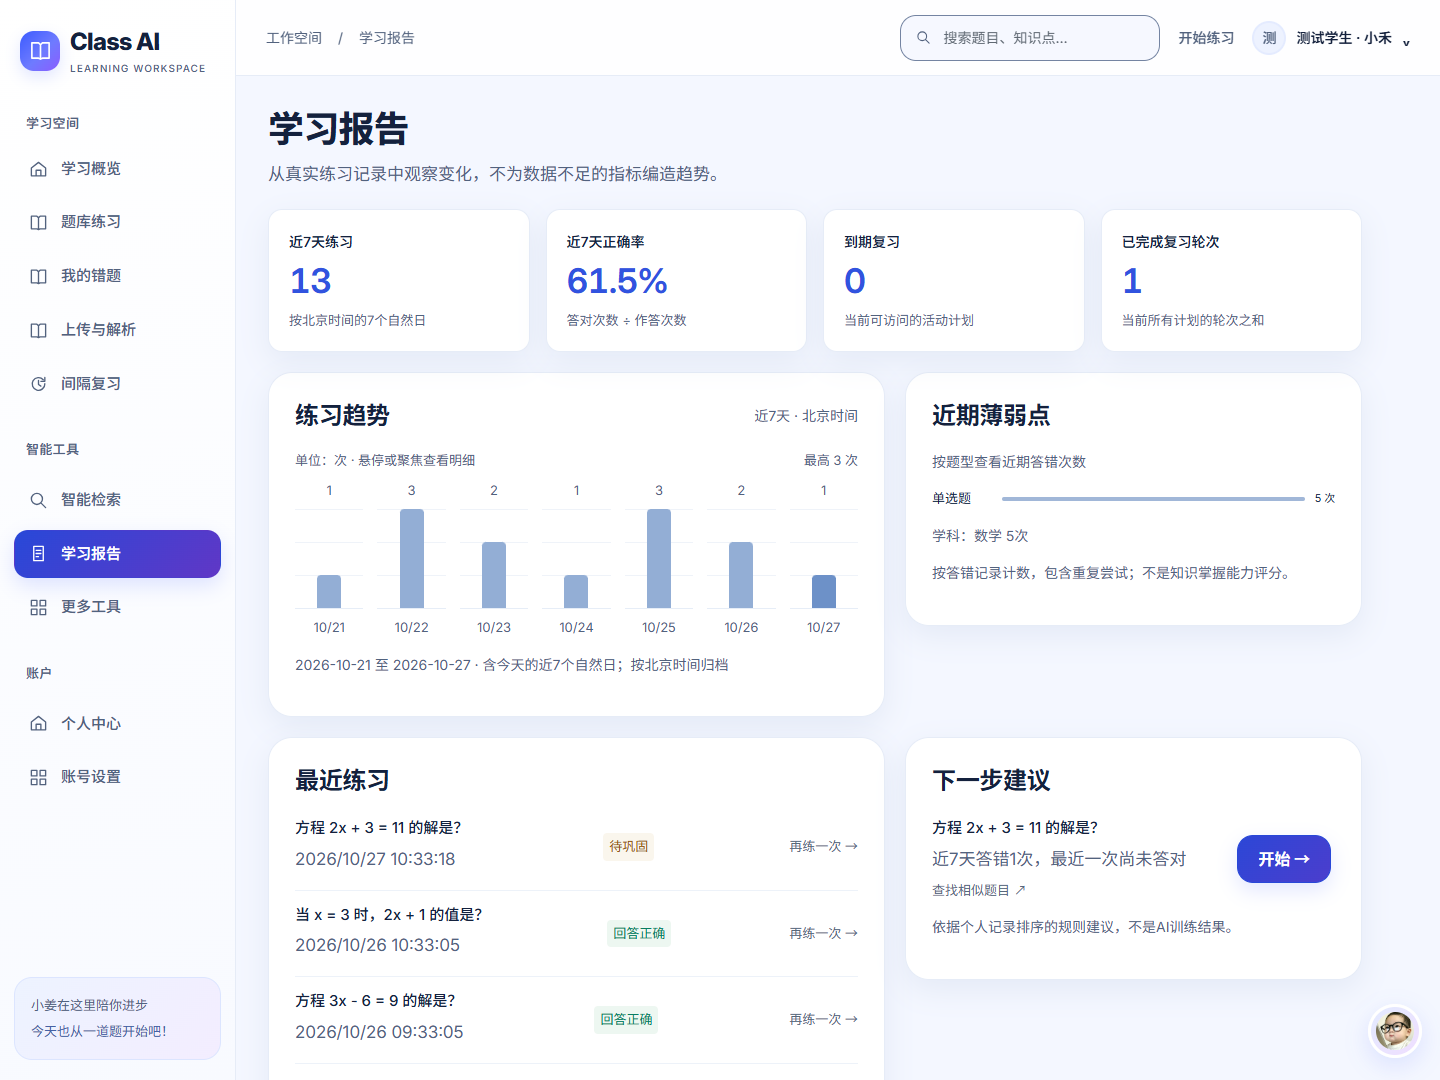Click the 学习报告 document icon
This screenshot has height=1080, width=1440.
point(38,554)
